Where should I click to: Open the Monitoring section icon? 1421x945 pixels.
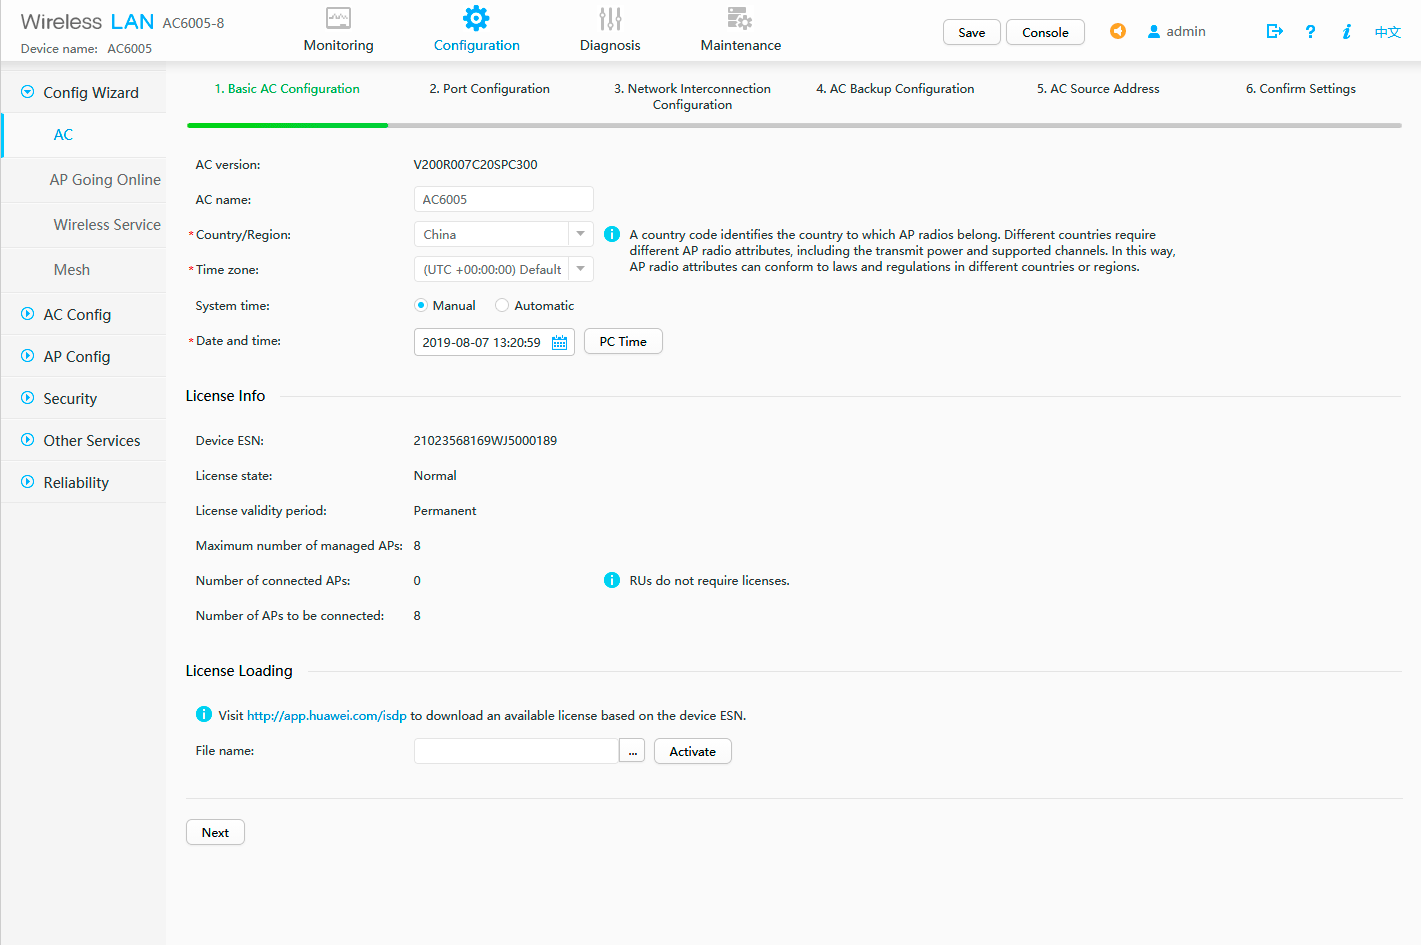[x=338, y=18]
